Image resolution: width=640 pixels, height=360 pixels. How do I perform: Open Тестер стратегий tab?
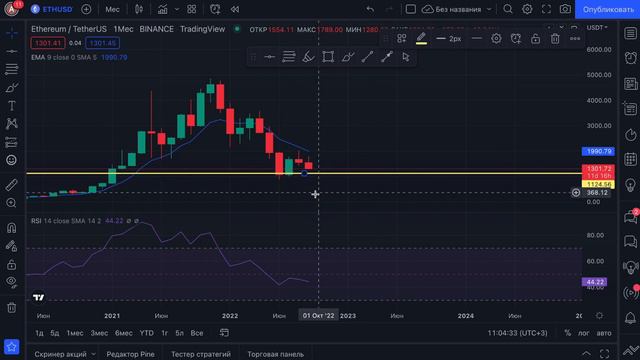coord(201,354)
